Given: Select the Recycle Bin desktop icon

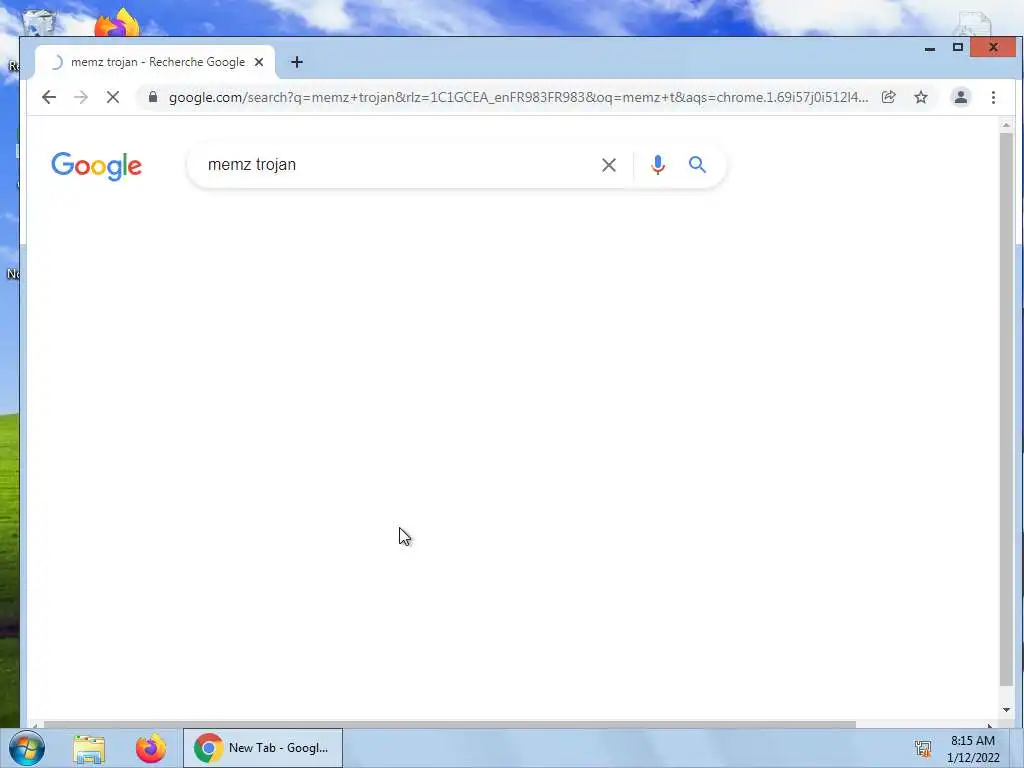Looking at the screenshot, I should tap(39, 23).
